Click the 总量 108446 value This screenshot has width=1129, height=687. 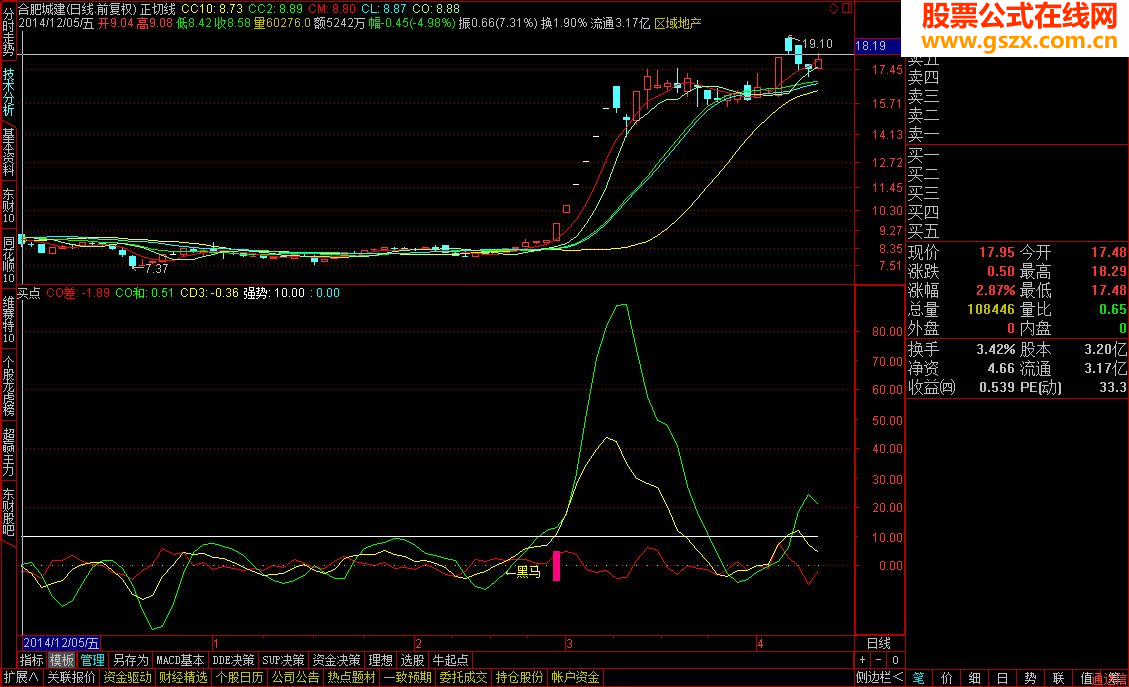[991, 310]
